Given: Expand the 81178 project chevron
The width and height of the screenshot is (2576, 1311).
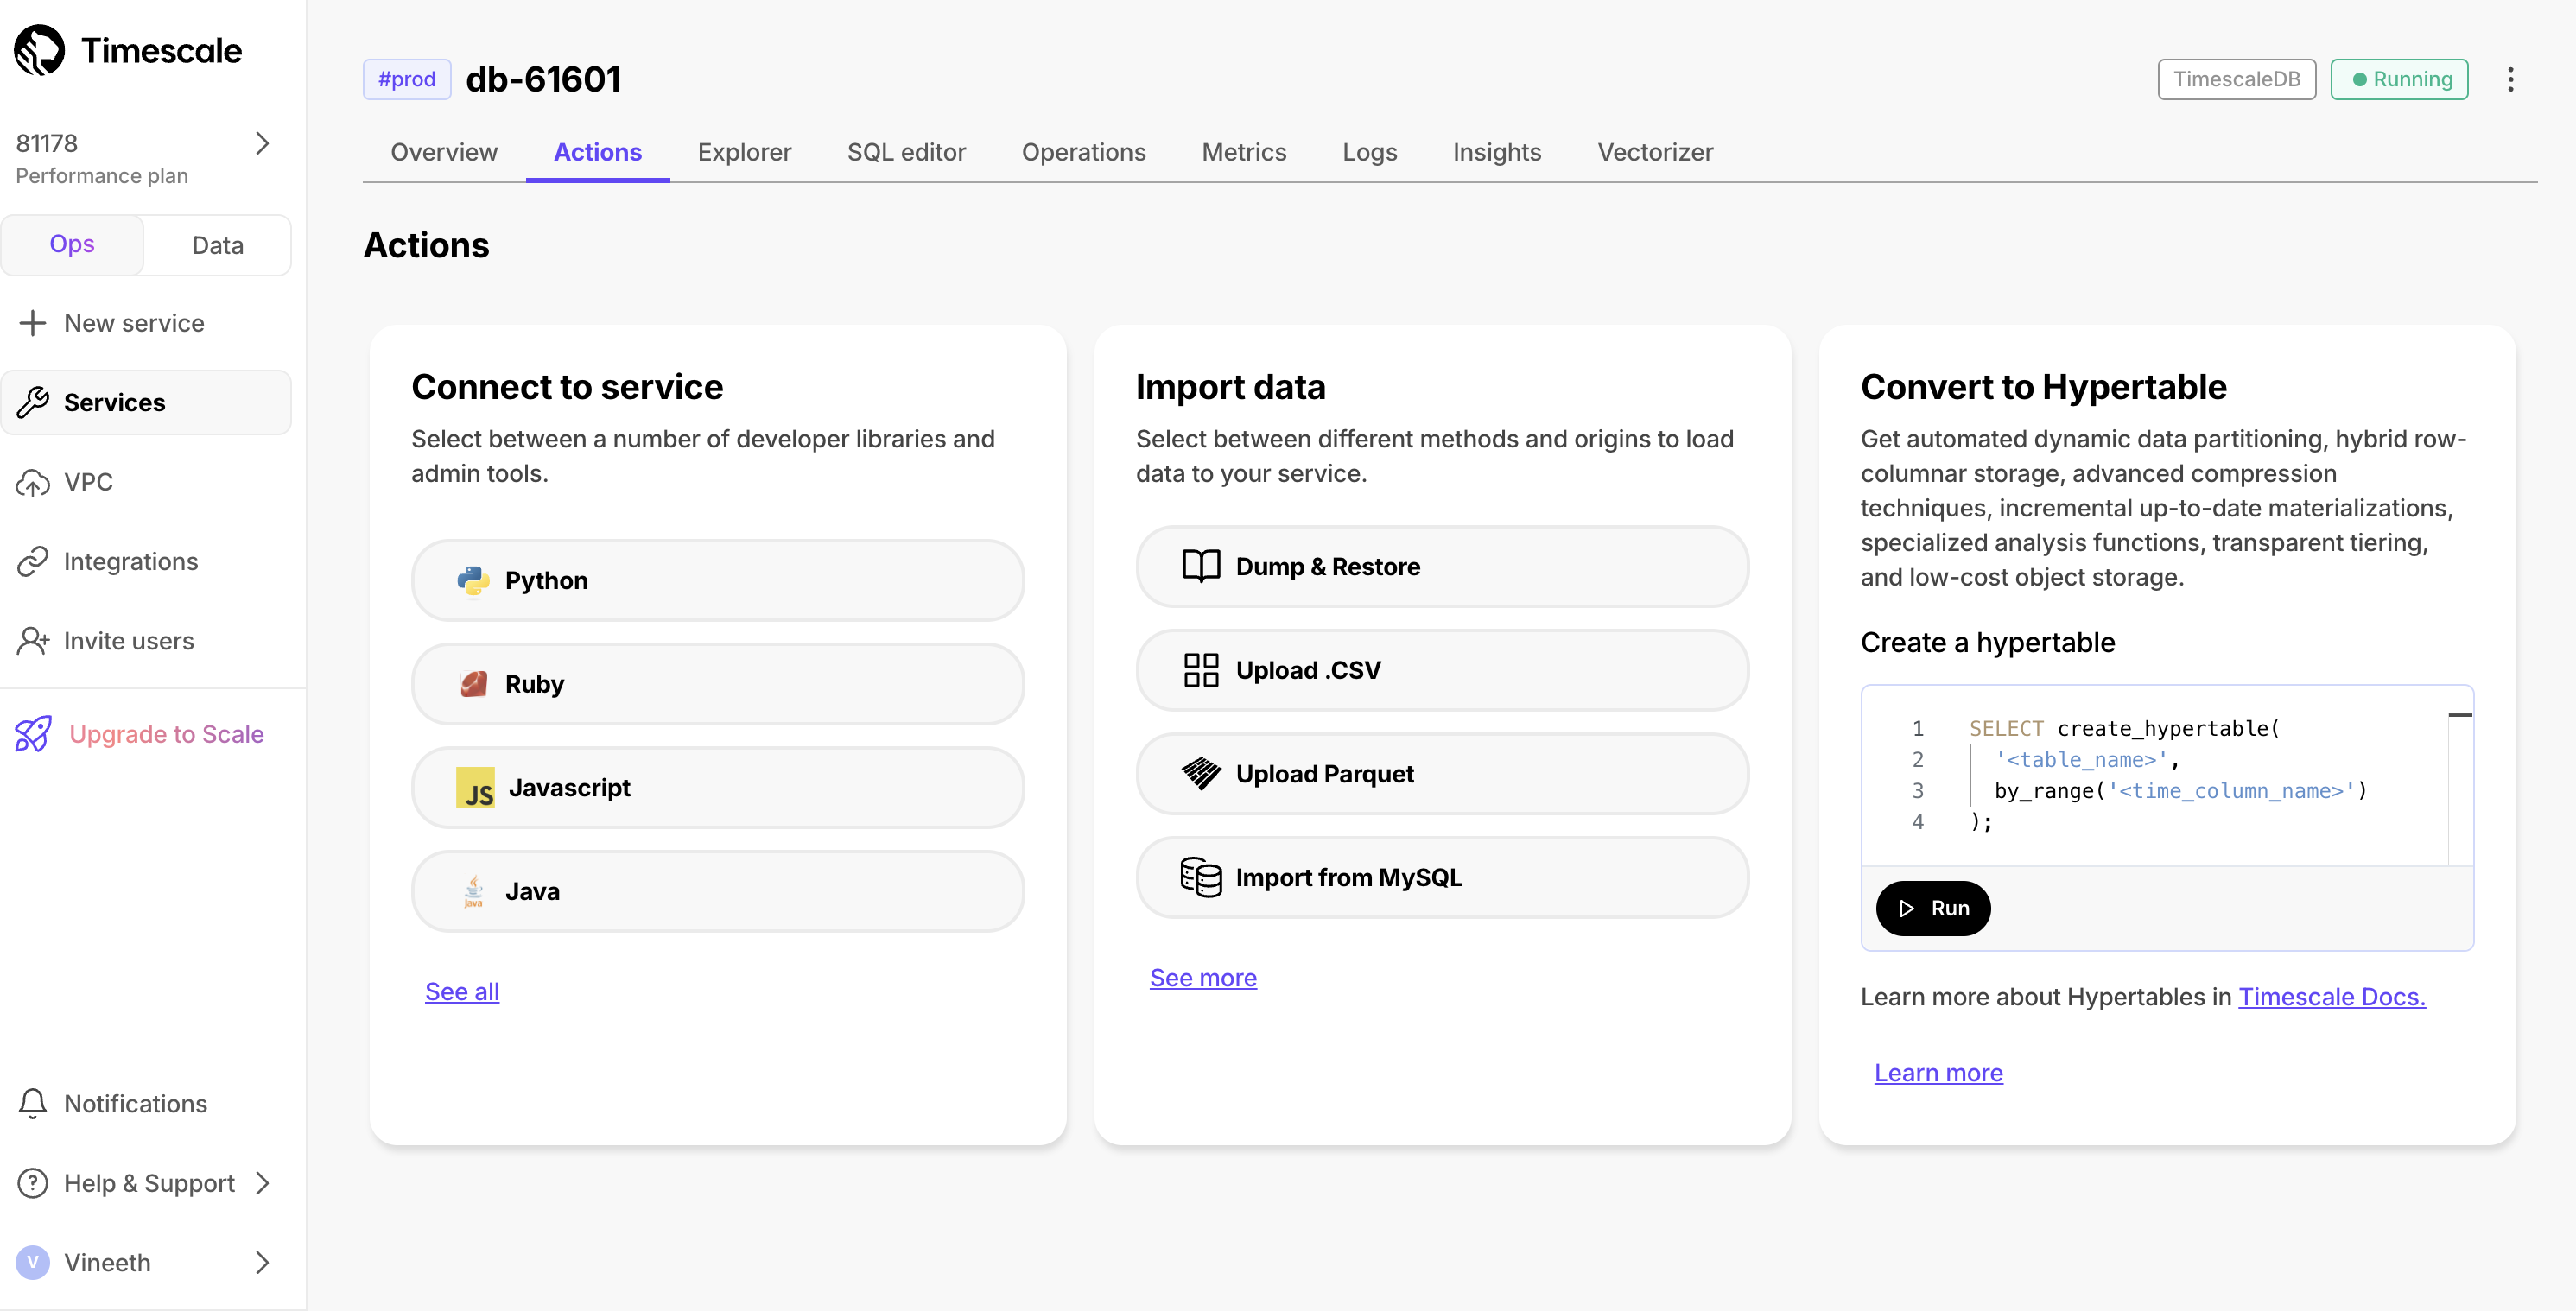Looking at the screenshot, I should tap(262, 143).
